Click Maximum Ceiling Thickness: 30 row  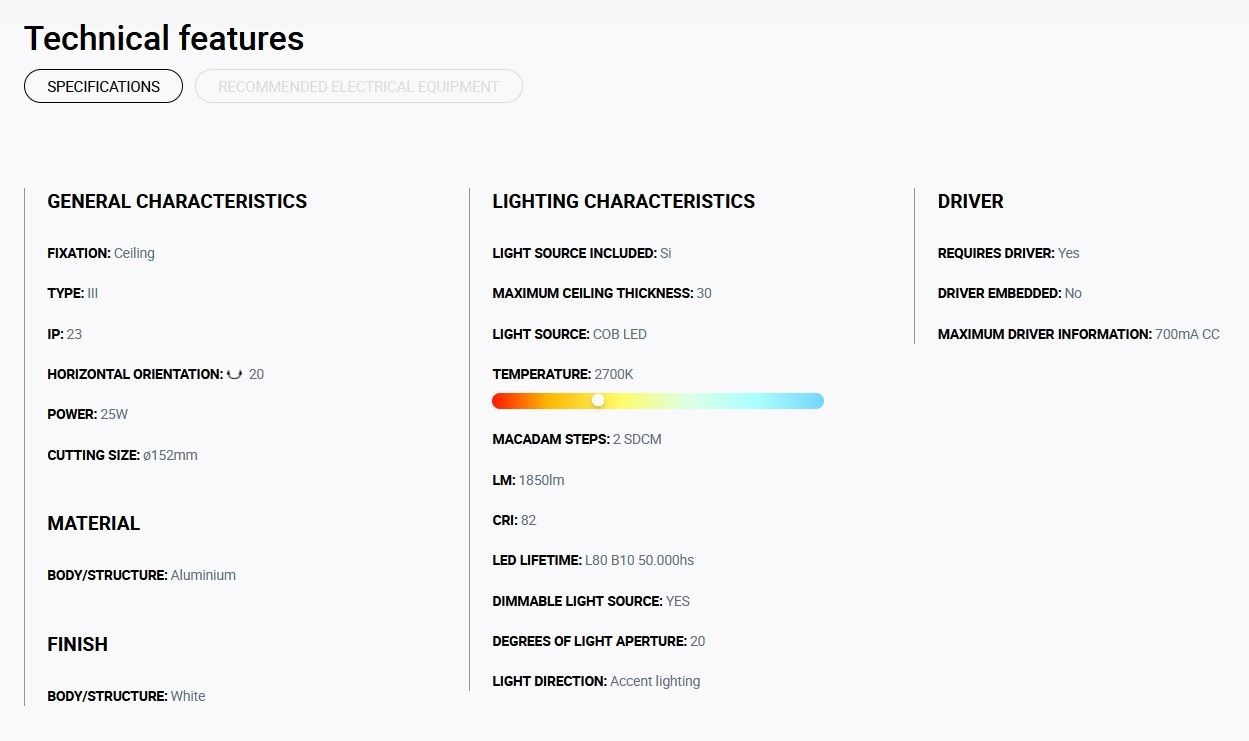[602, 293]
